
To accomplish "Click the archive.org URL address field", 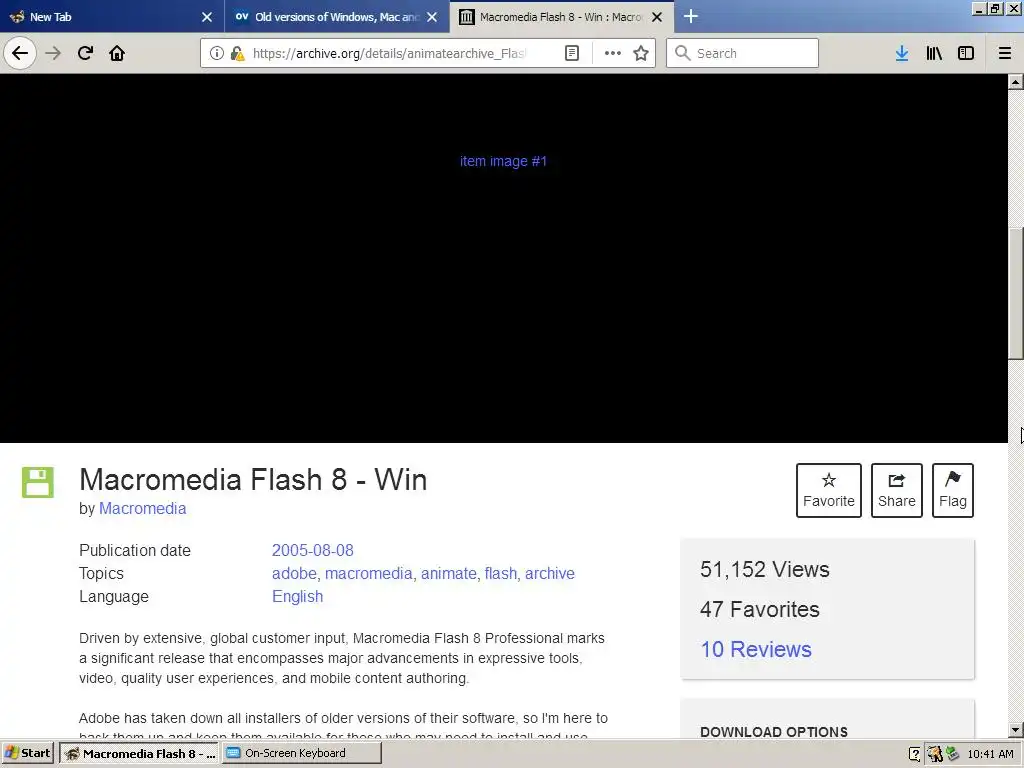I will coord(389,53).
